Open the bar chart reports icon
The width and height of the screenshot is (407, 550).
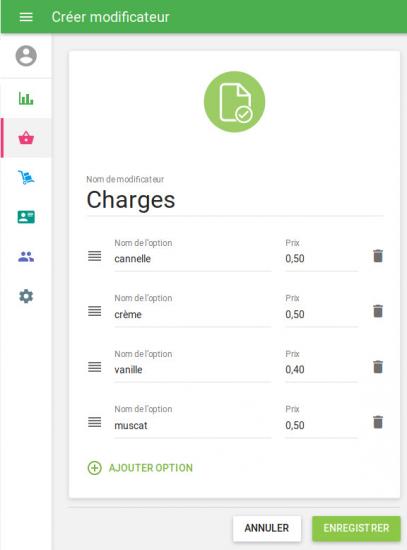(26, 99)
